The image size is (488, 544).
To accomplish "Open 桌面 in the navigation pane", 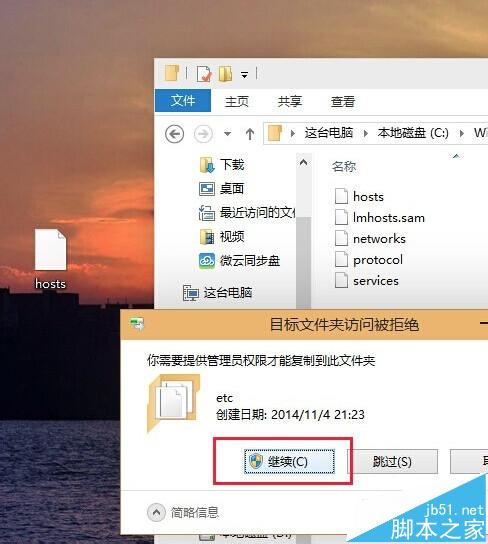I will click(222, 188).
